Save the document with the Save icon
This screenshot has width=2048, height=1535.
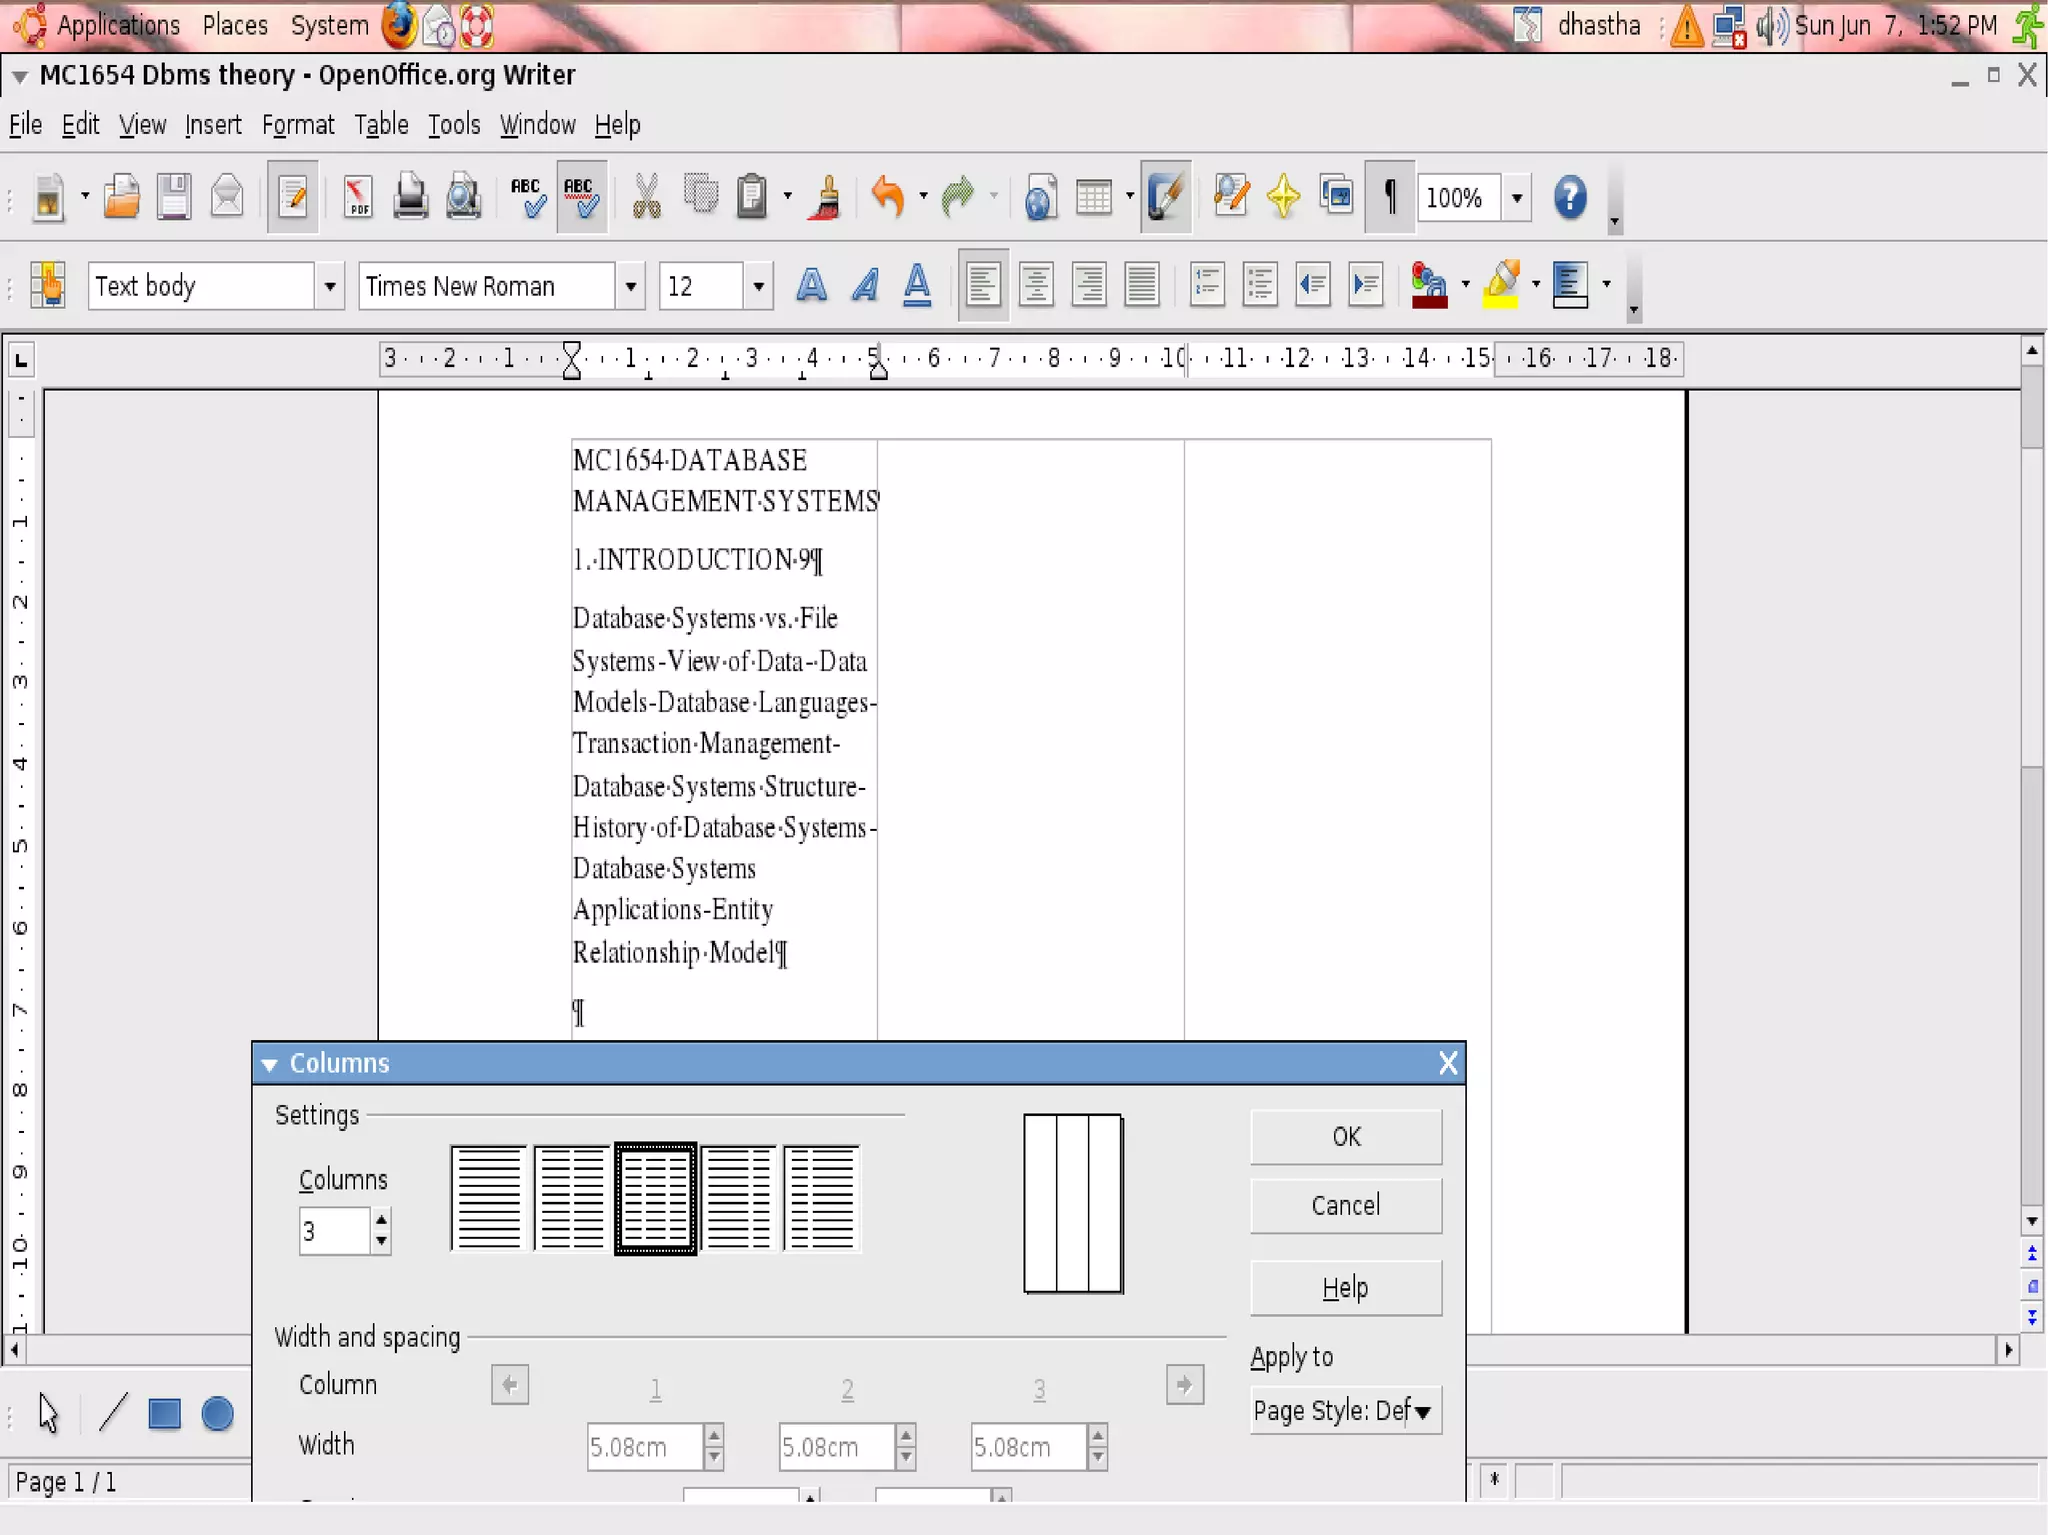pyautogui.click(x=174, y=197)
